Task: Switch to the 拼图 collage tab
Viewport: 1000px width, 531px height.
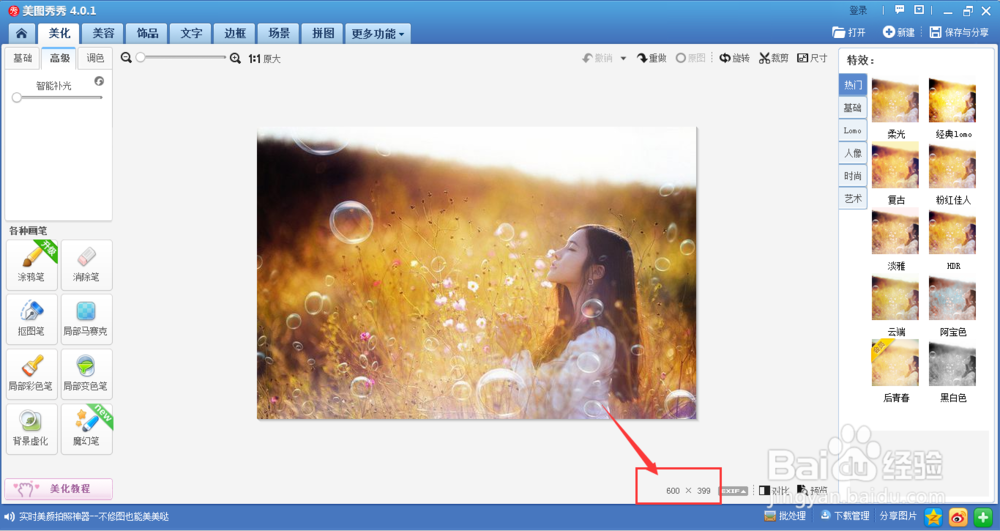Action: [323, 33]
